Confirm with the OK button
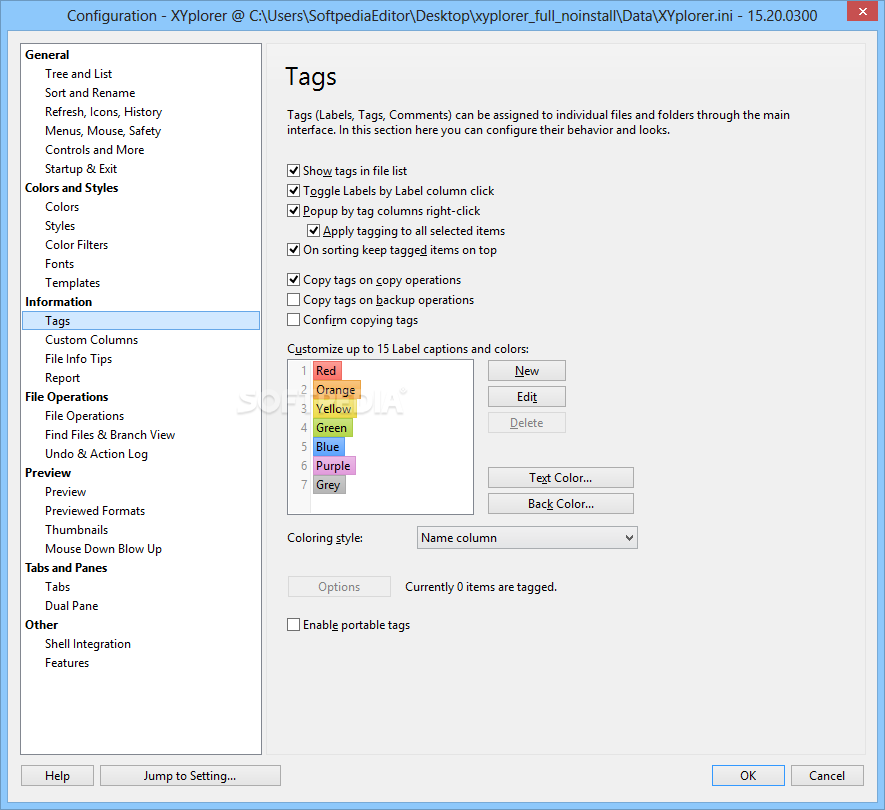 (748, 776)
